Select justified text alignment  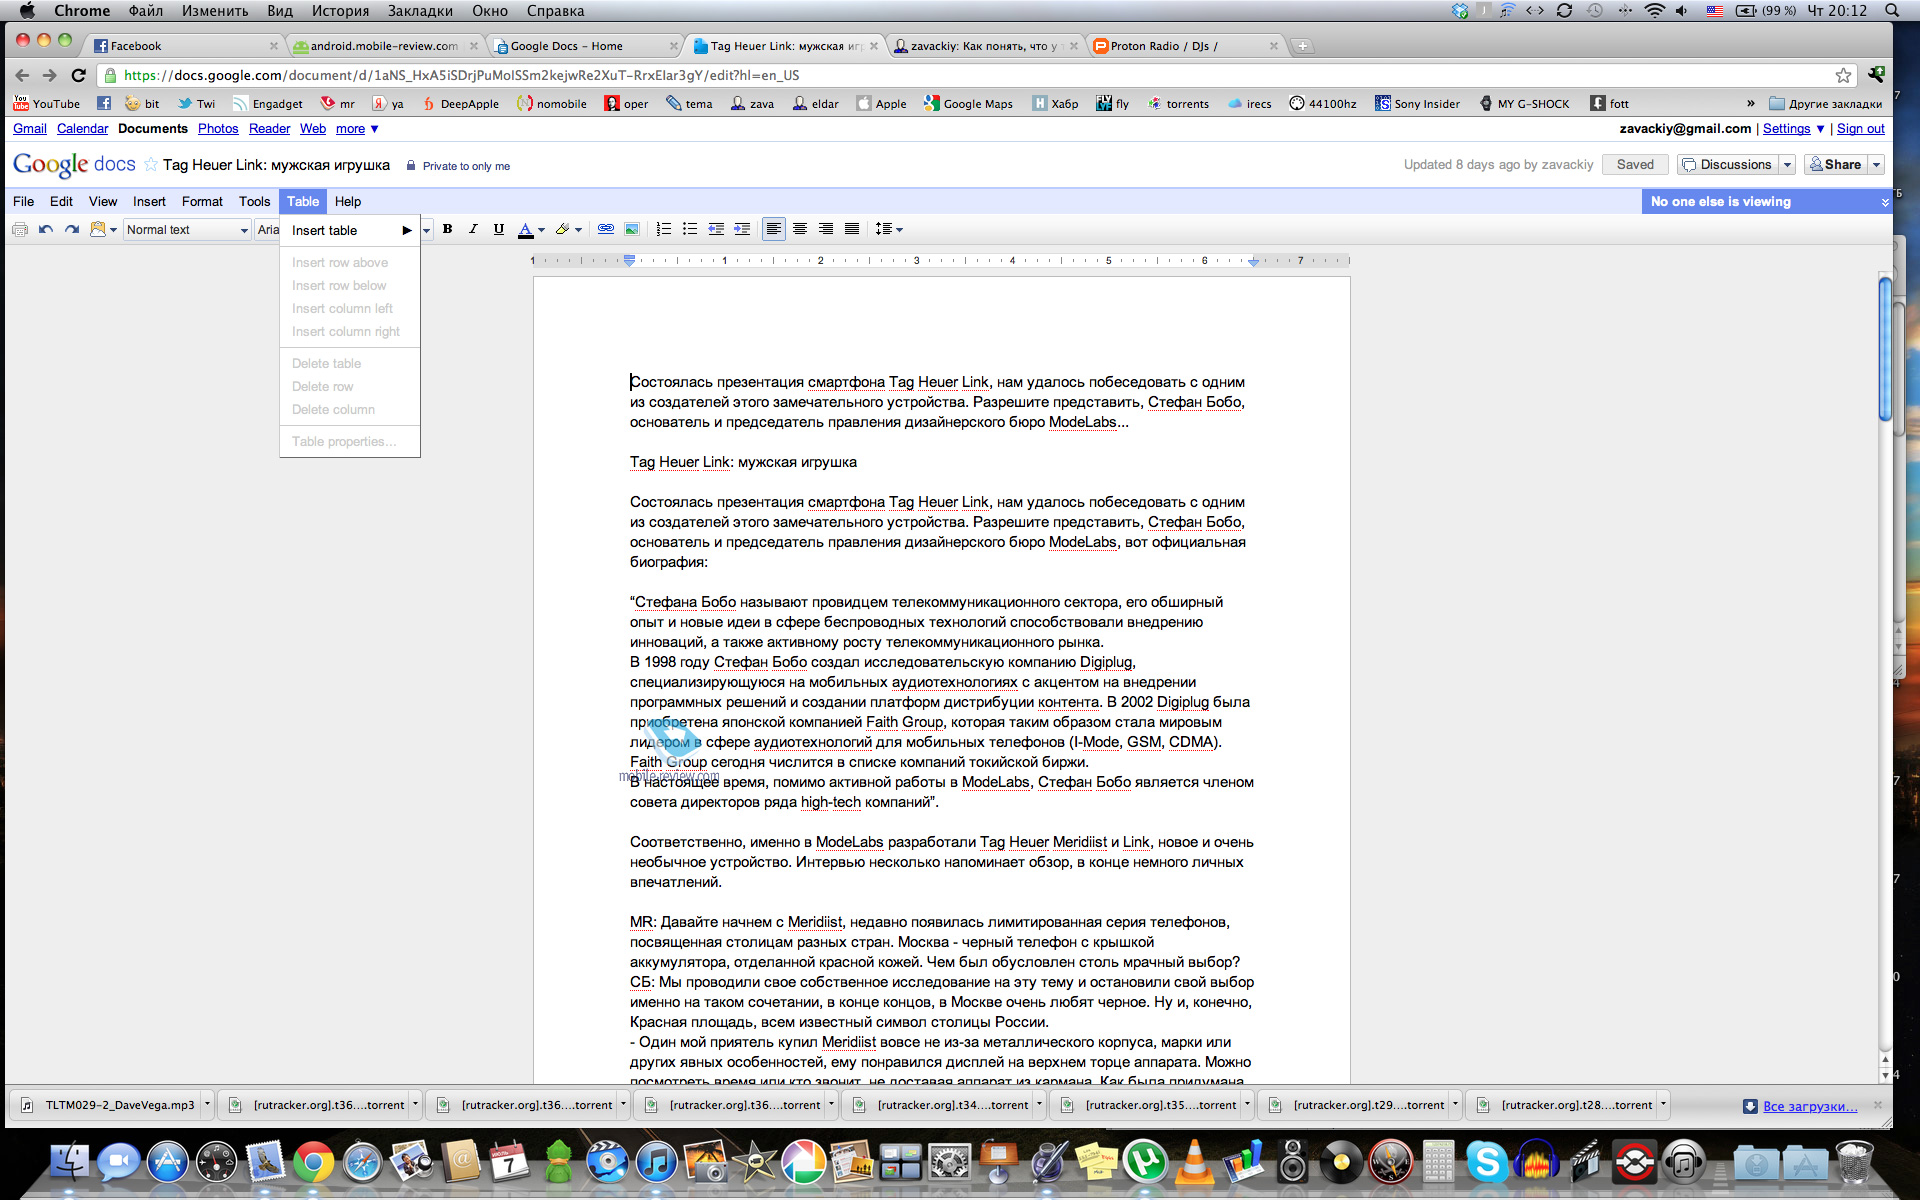852,230
